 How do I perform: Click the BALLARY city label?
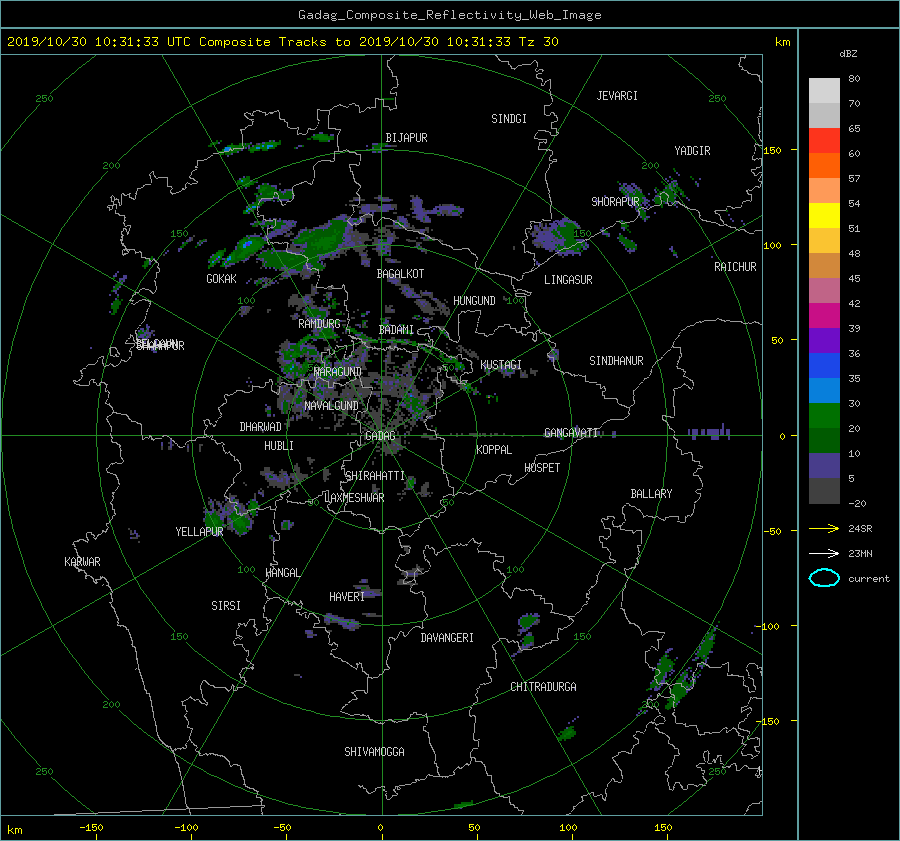(651, 494)
